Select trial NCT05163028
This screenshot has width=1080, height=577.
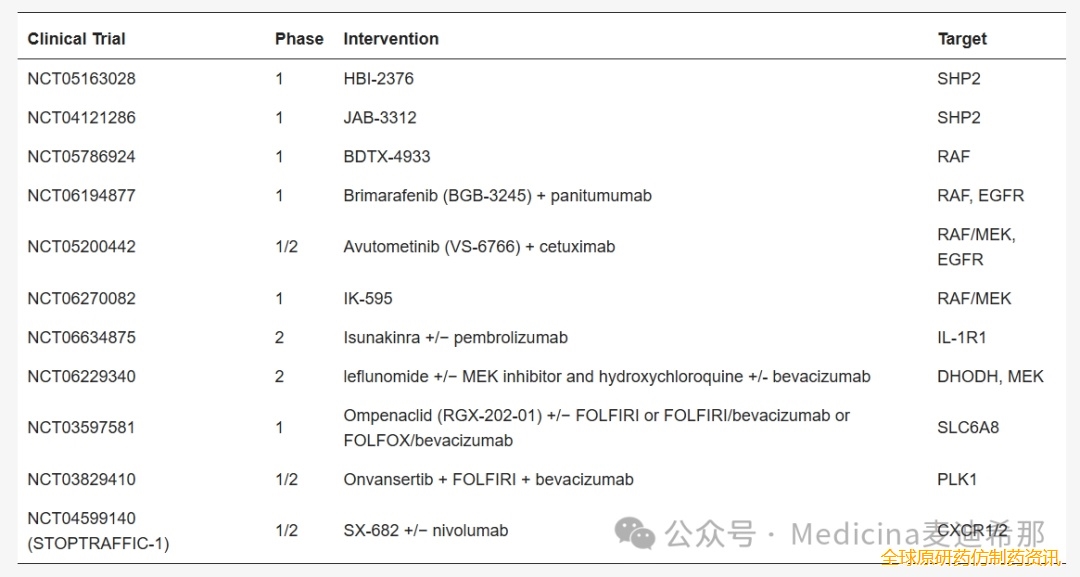click(81, 78)
